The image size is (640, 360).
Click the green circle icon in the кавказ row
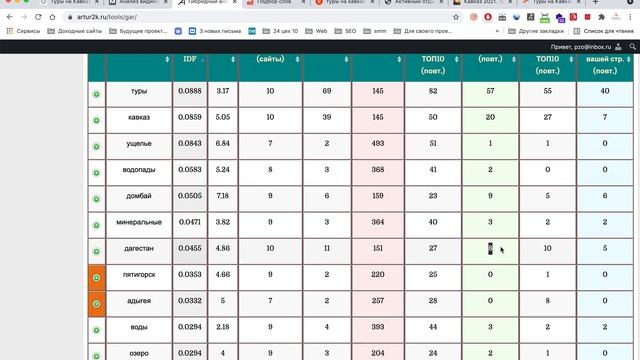click(x=96, y=120)
